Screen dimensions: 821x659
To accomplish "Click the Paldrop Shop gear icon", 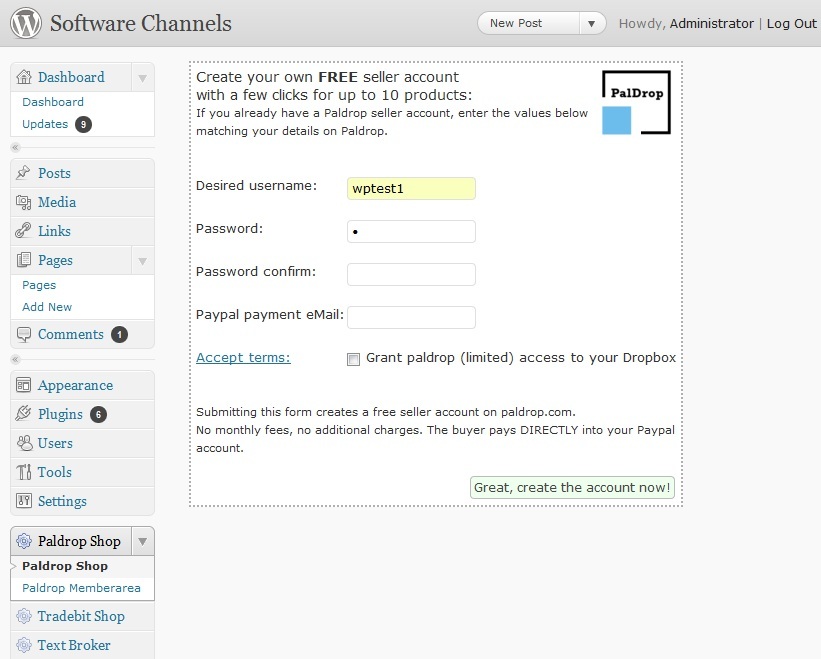I will [x=24, y=541].
